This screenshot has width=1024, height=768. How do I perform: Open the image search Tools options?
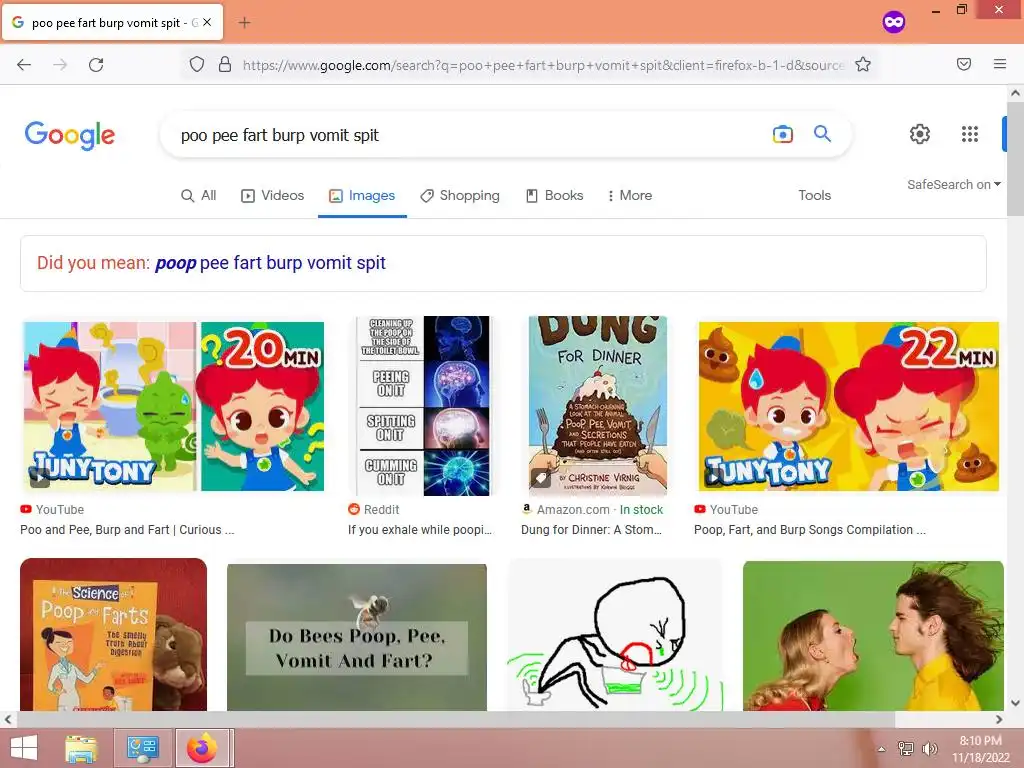(814, 195)
